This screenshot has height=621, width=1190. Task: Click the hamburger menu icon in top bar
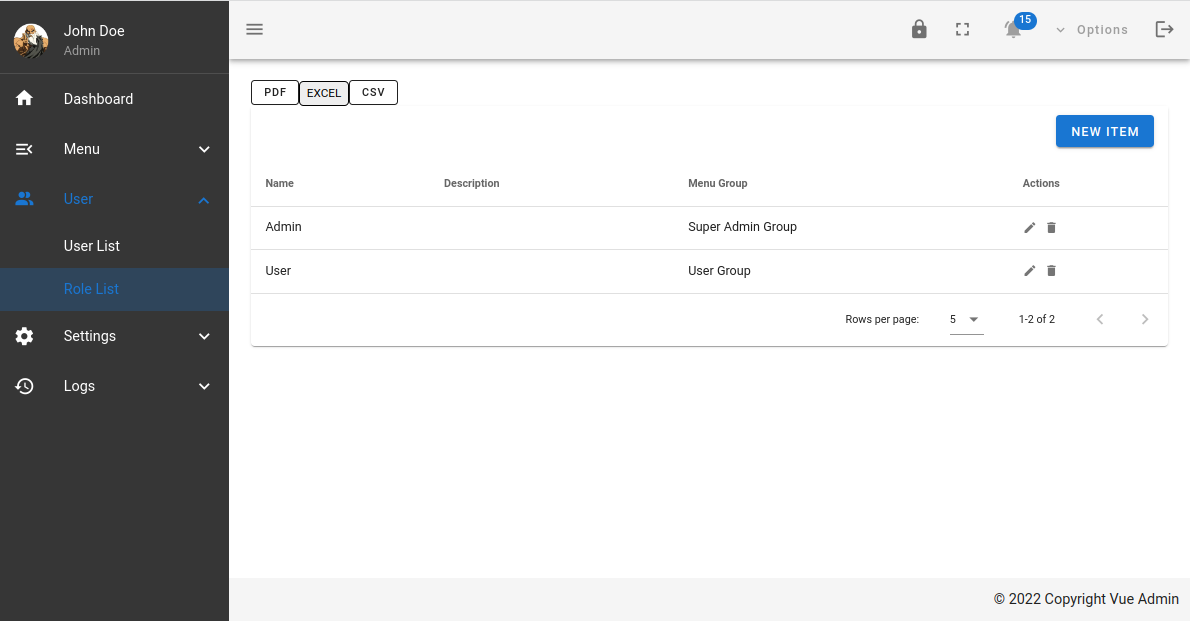255,30
